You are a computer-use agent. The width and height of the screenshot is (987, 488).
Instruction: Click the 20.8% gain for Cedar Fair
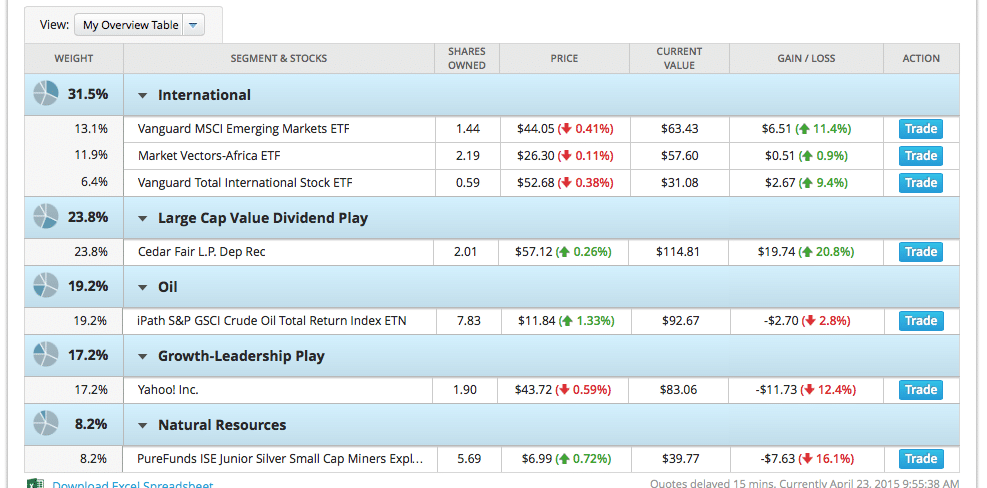826,252
